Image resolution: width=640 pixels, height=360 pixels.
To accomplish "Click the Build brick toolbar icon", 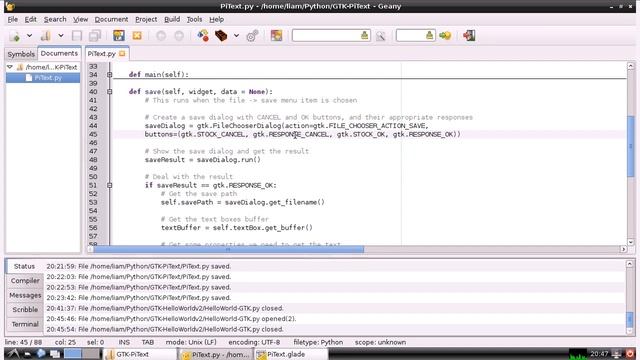I will click(221, 36).
